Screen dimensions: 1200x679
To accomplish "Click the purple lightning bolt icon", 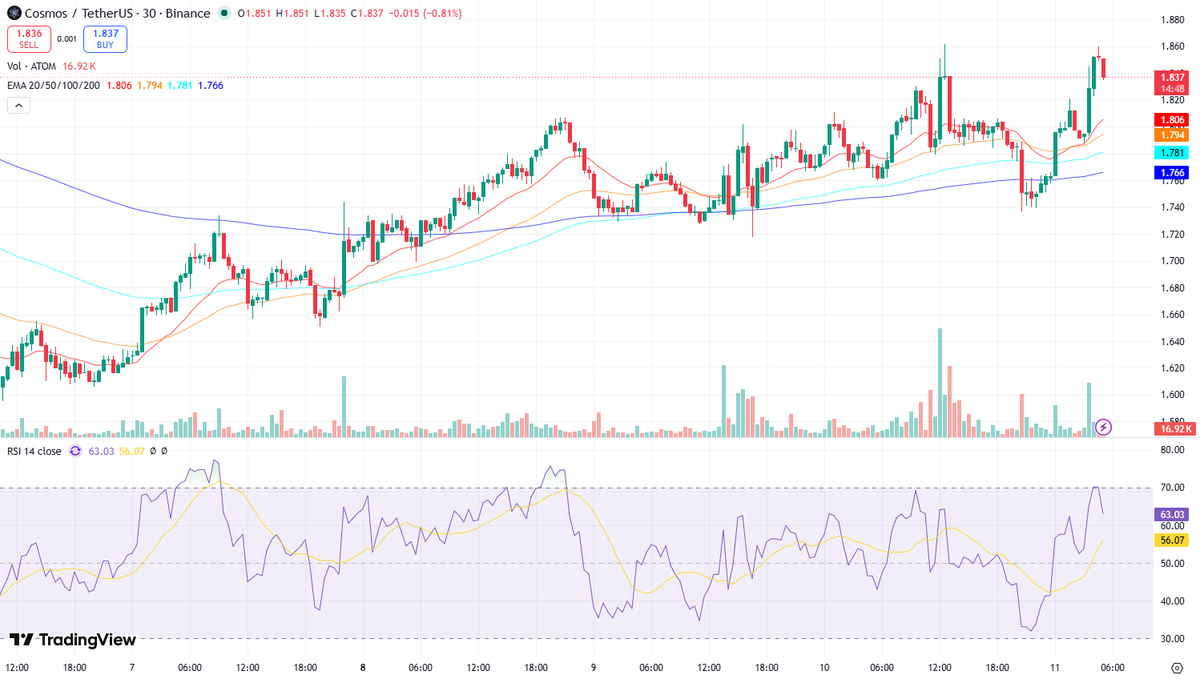I will [x=1104, y=427].
